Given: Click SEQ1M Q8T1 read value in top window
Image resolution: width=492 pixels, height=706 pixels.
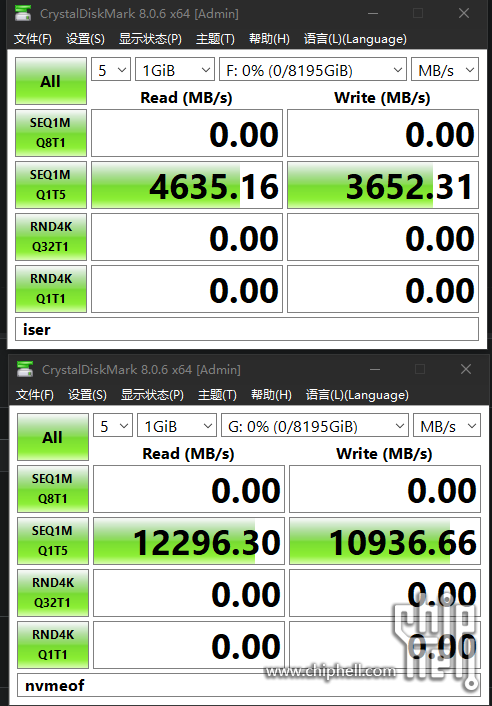Looking at the screenshot, I should [x=187, y=133].
